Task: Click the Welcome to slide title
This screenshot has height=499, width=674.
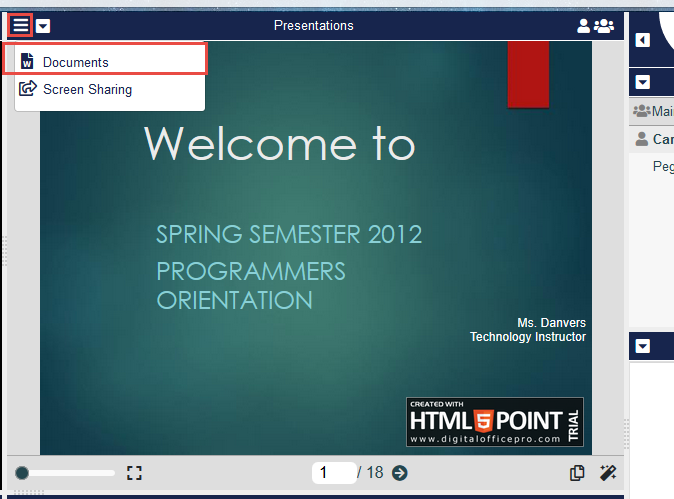Action: pos(279,143)
